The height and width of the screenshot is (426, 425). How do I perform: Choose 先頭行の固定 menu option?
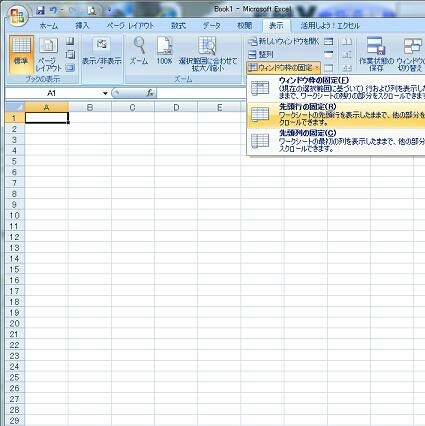[336, 114]
